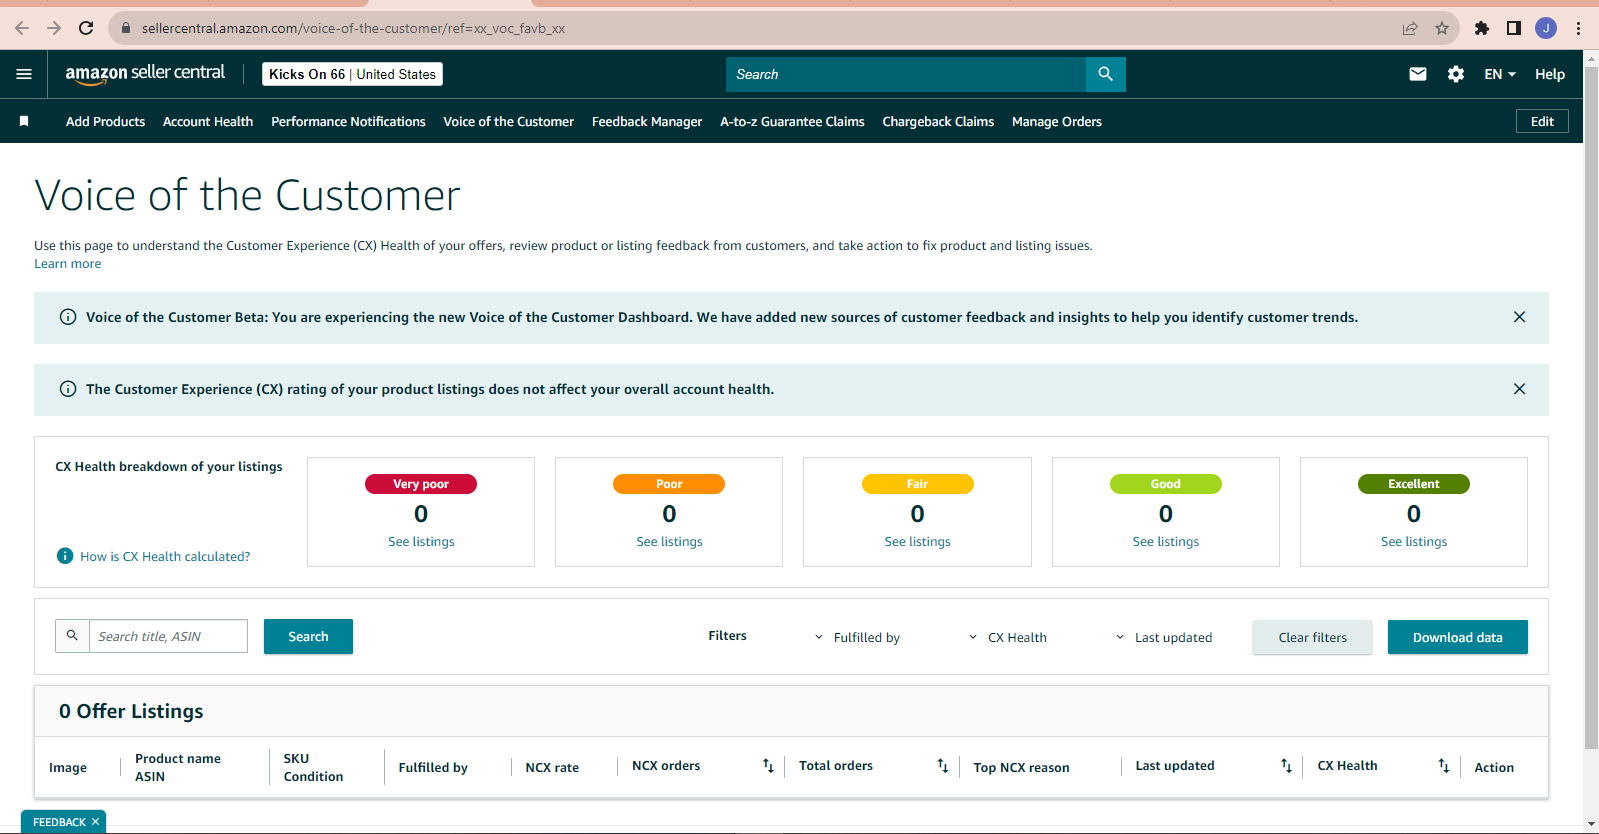This screenshot has height=834, width=1599.
Task: Open the Chrome three-dot menu
Action: click(x=1579, y=28)
